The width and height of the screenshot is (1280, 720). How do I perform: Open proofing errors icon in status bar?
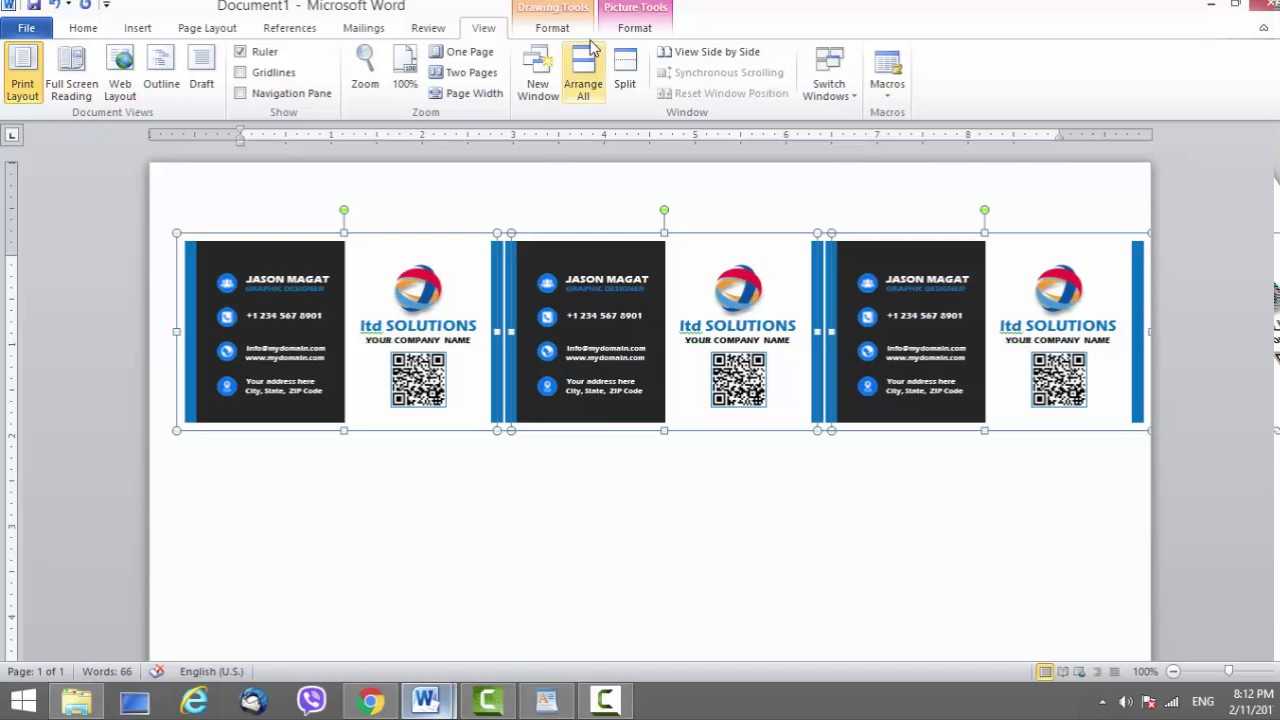(x=156, y=672)
